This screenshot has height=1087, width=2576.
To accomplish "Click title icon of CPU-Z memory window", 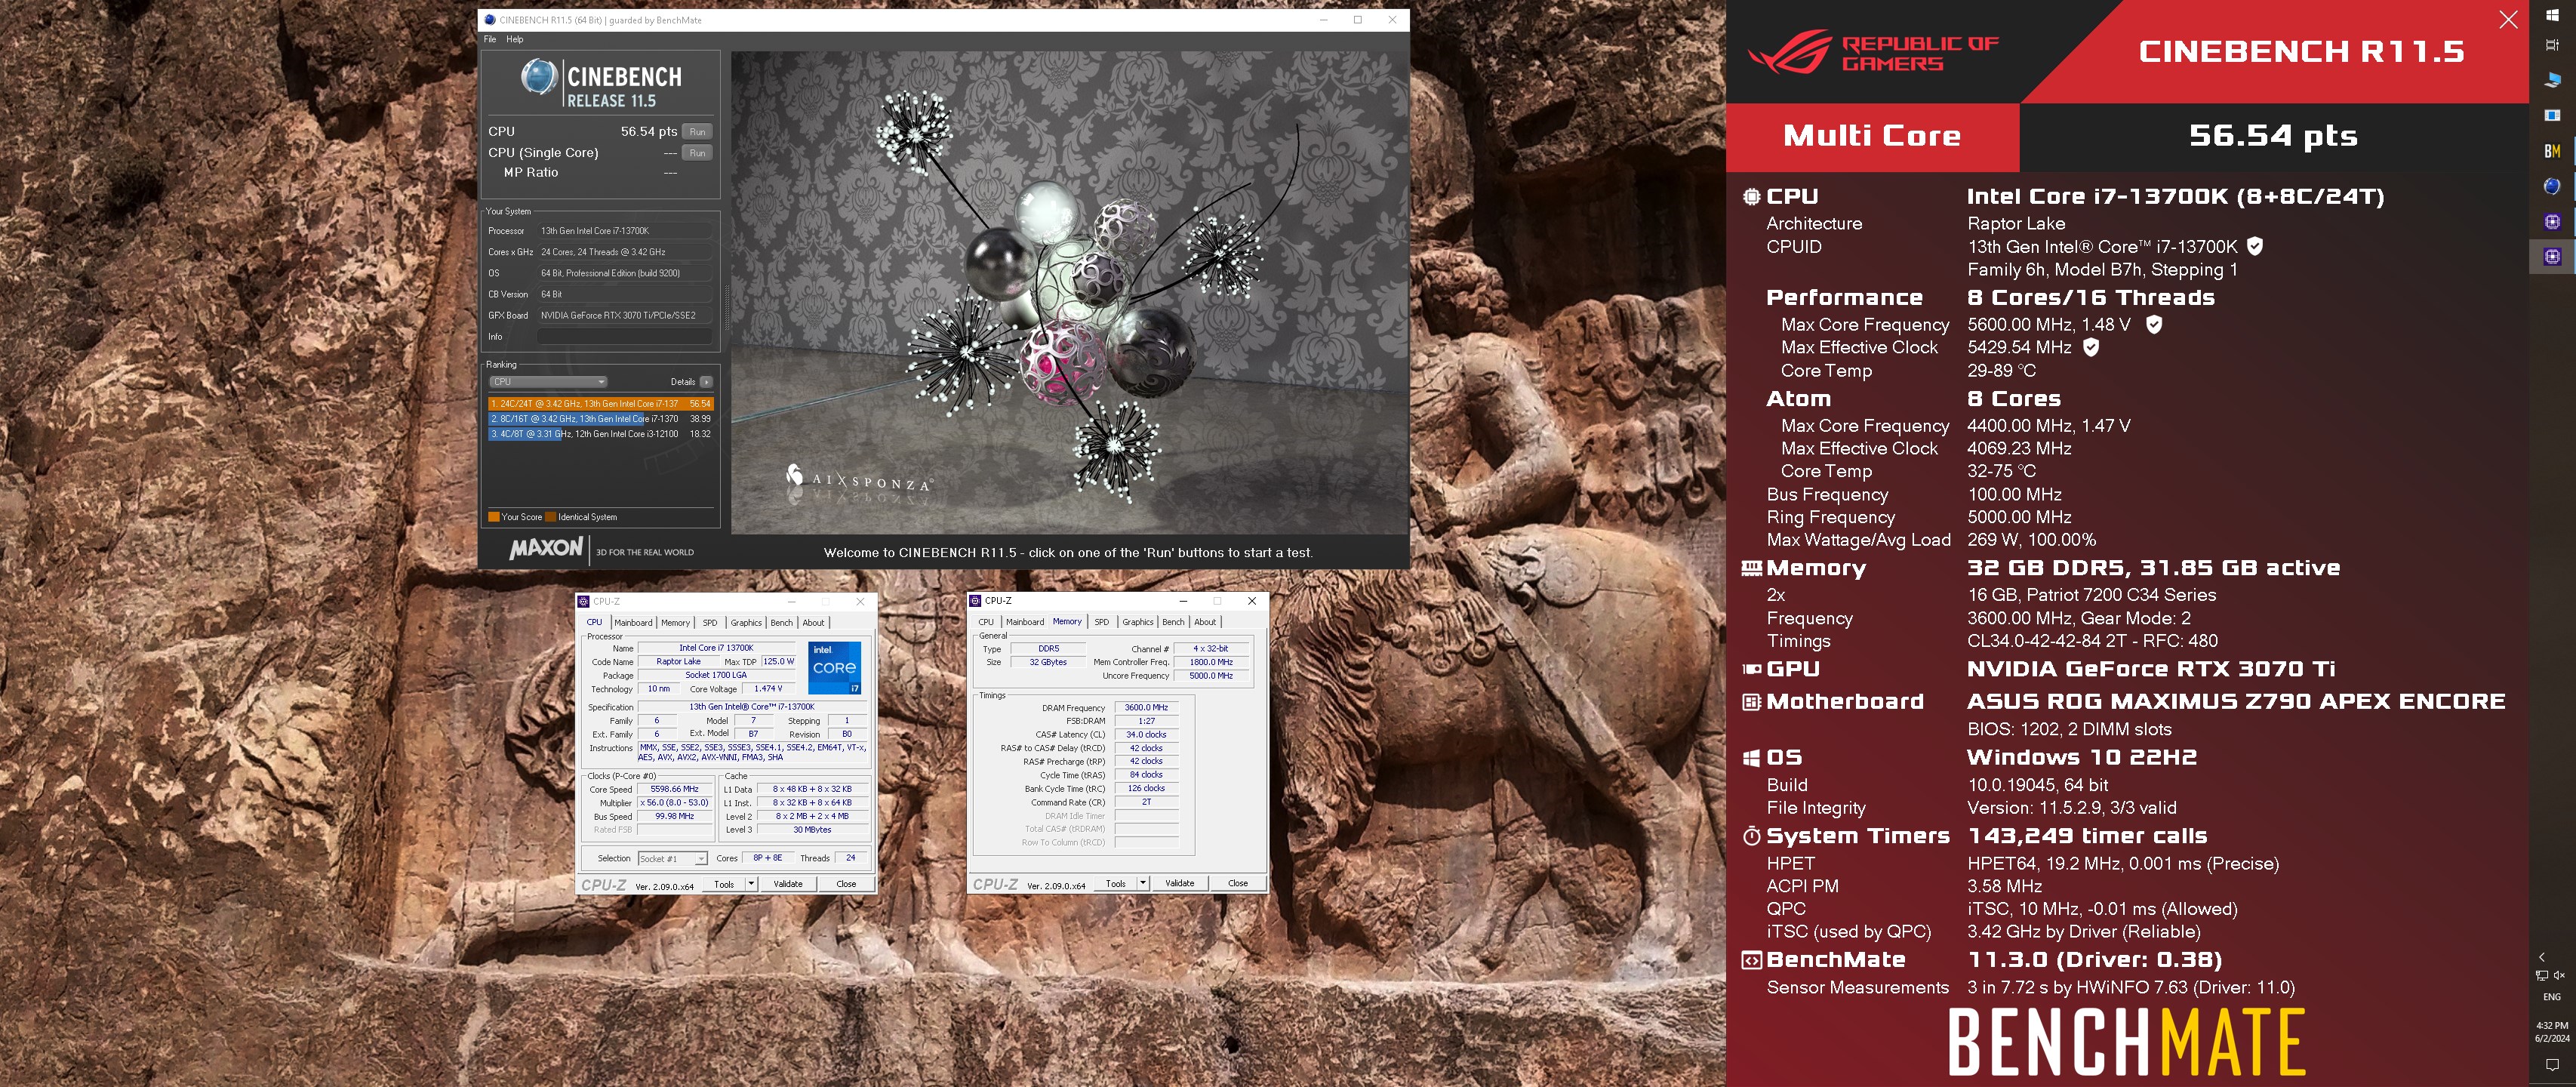I will (x=975, y=601).
